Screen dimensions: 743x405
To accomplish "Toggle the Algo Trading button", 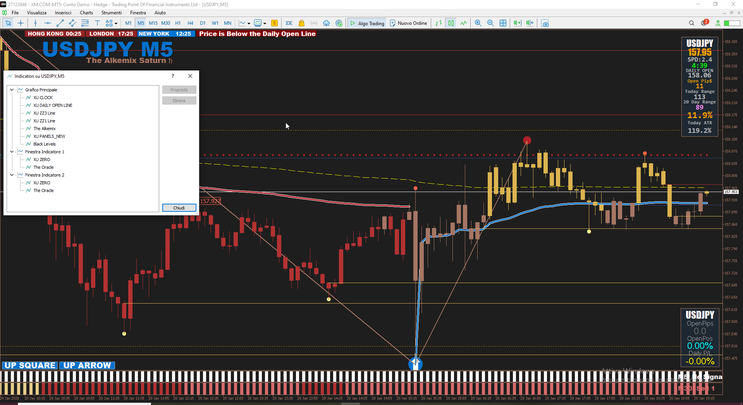I will coord(367,23).
